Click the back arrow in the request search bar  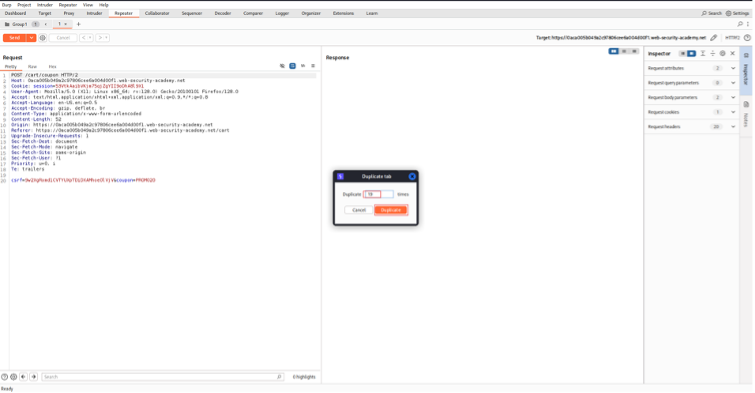click(x=23, y=377)
